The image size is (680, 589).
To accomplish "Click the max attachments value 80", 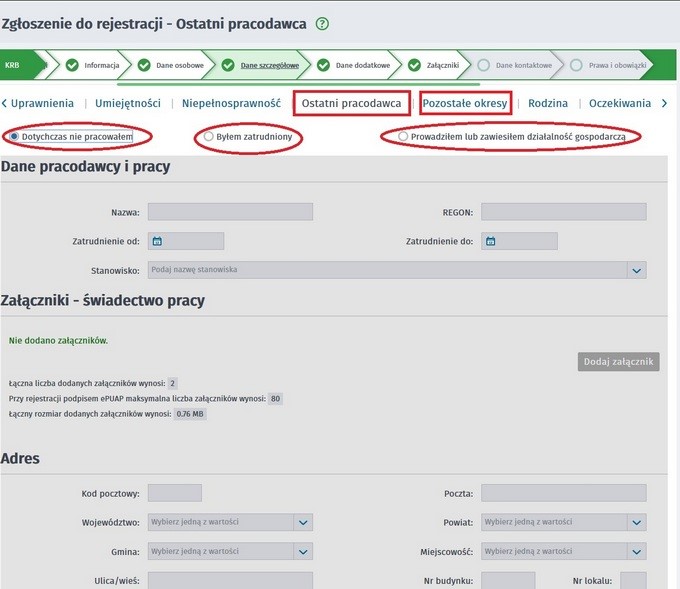I will [x=275, y=399].
